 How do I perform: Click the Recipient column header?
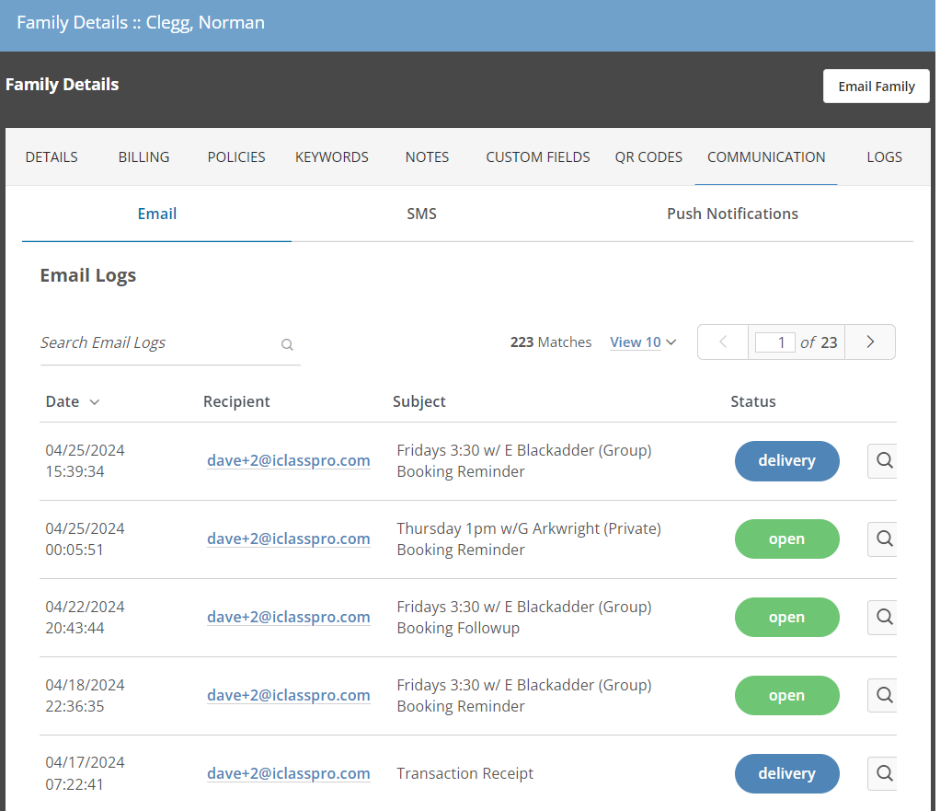236,402
